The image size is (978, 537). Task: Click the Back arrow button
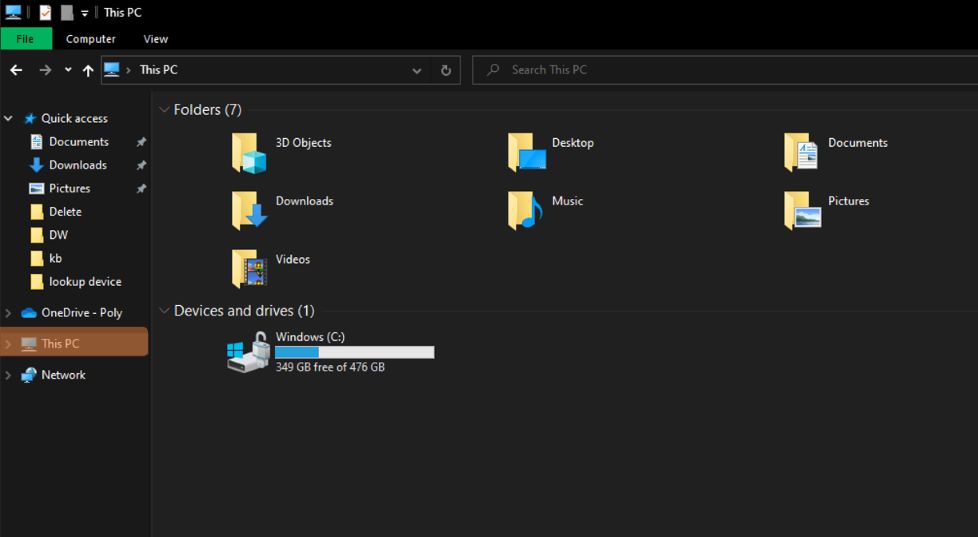(x=16, y=70)
